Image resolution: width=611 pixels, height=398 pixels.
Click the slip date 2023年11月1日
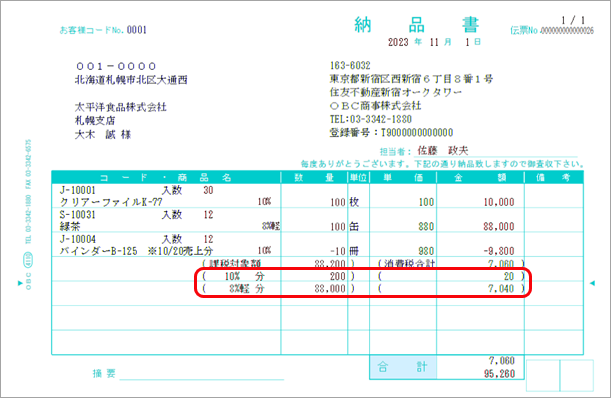tap(434, 42)
